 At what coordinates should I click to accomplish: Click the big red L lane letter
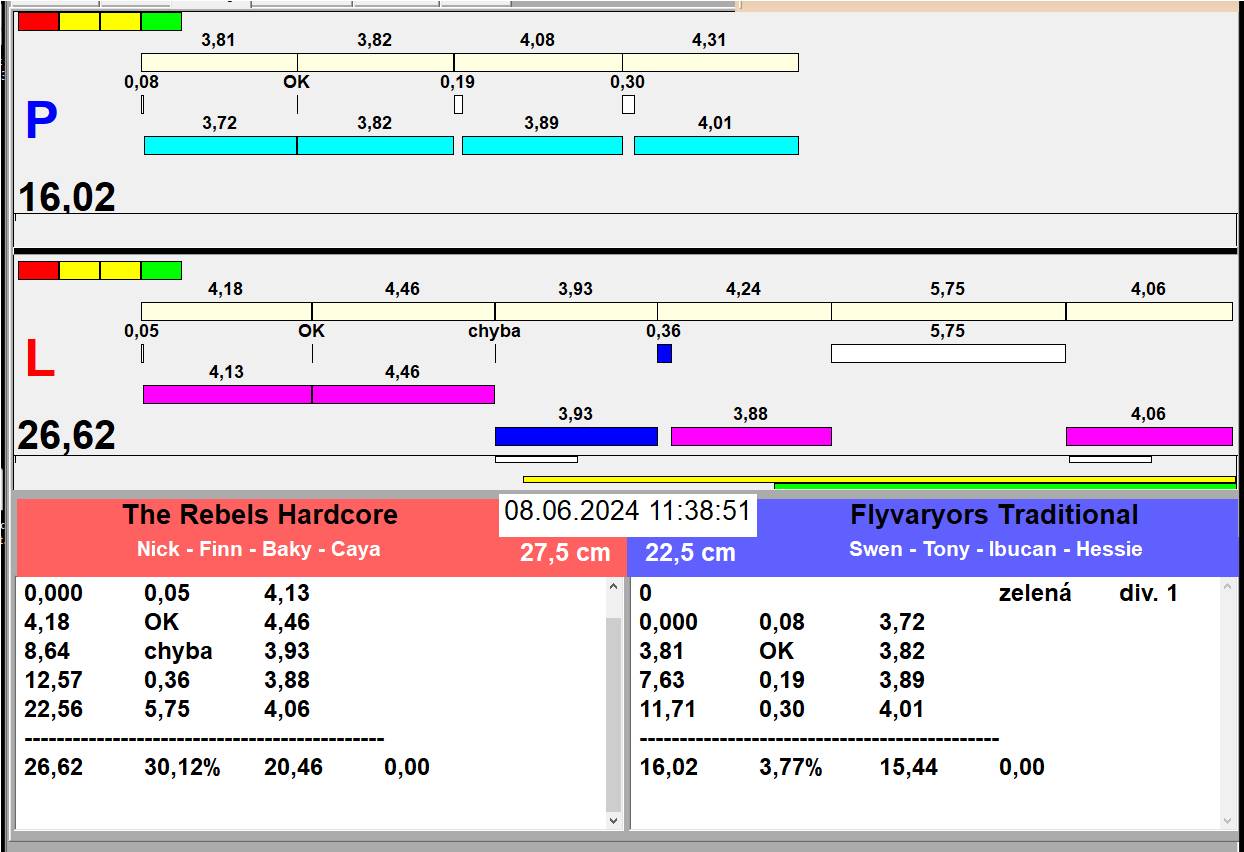pyautogui.click(x=39, y=360)
